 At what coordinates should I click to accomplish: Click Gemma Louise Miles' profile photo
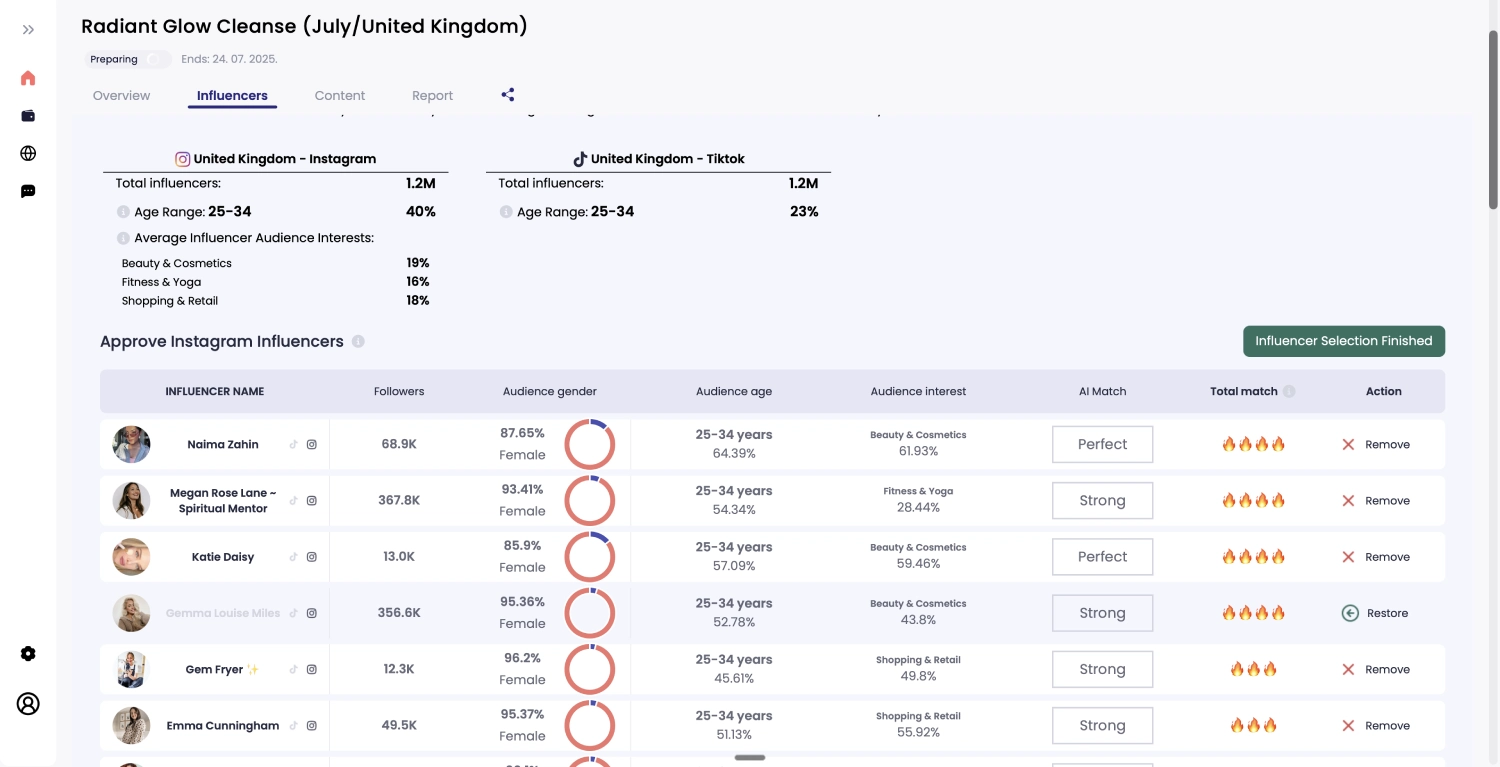click(131, 613)
